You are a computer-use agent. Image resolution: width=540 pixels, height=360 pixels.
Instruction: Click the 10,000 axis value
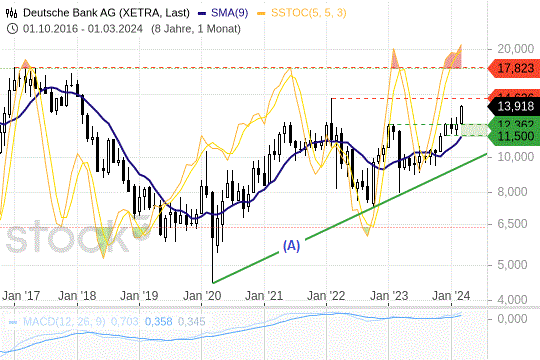(x=516, y=157)
